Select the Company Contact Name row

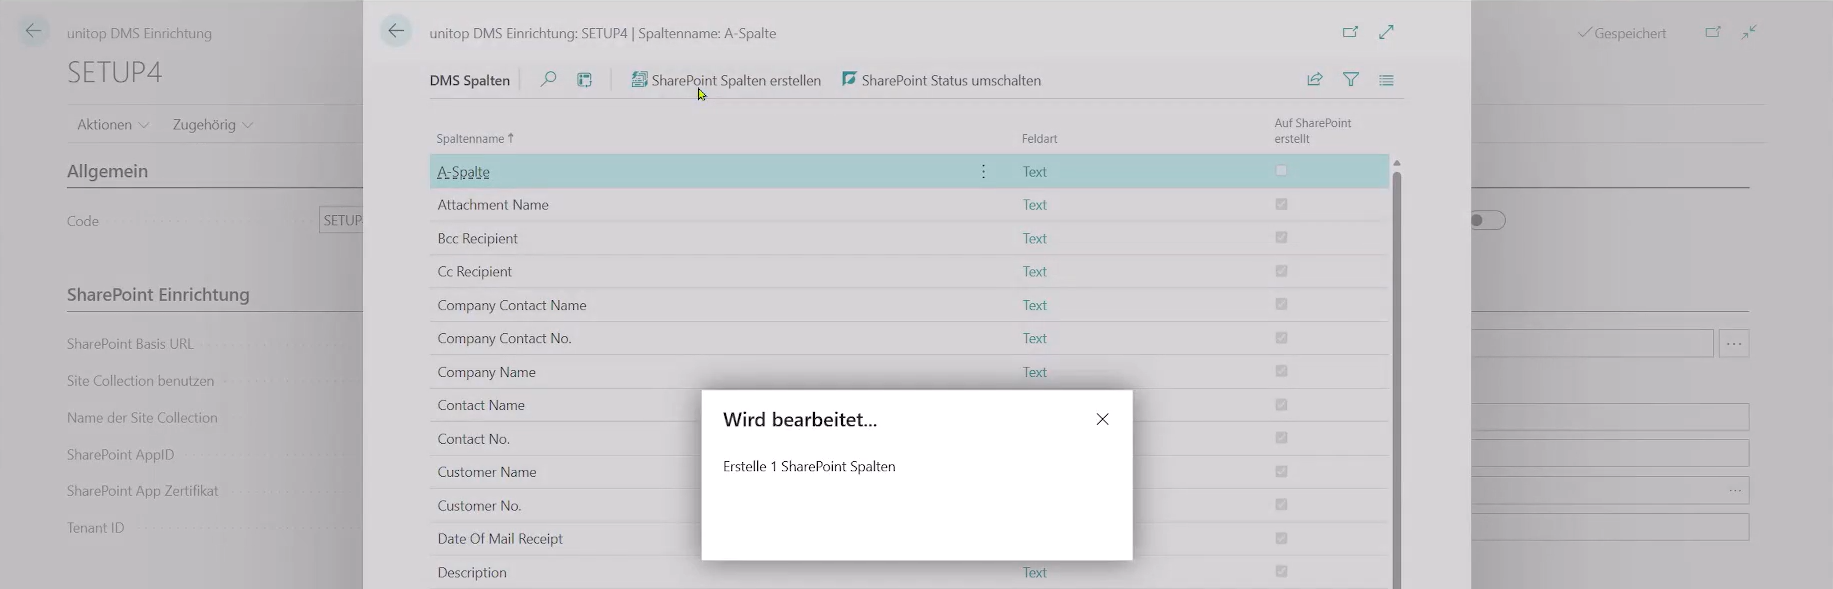[909, 305]
